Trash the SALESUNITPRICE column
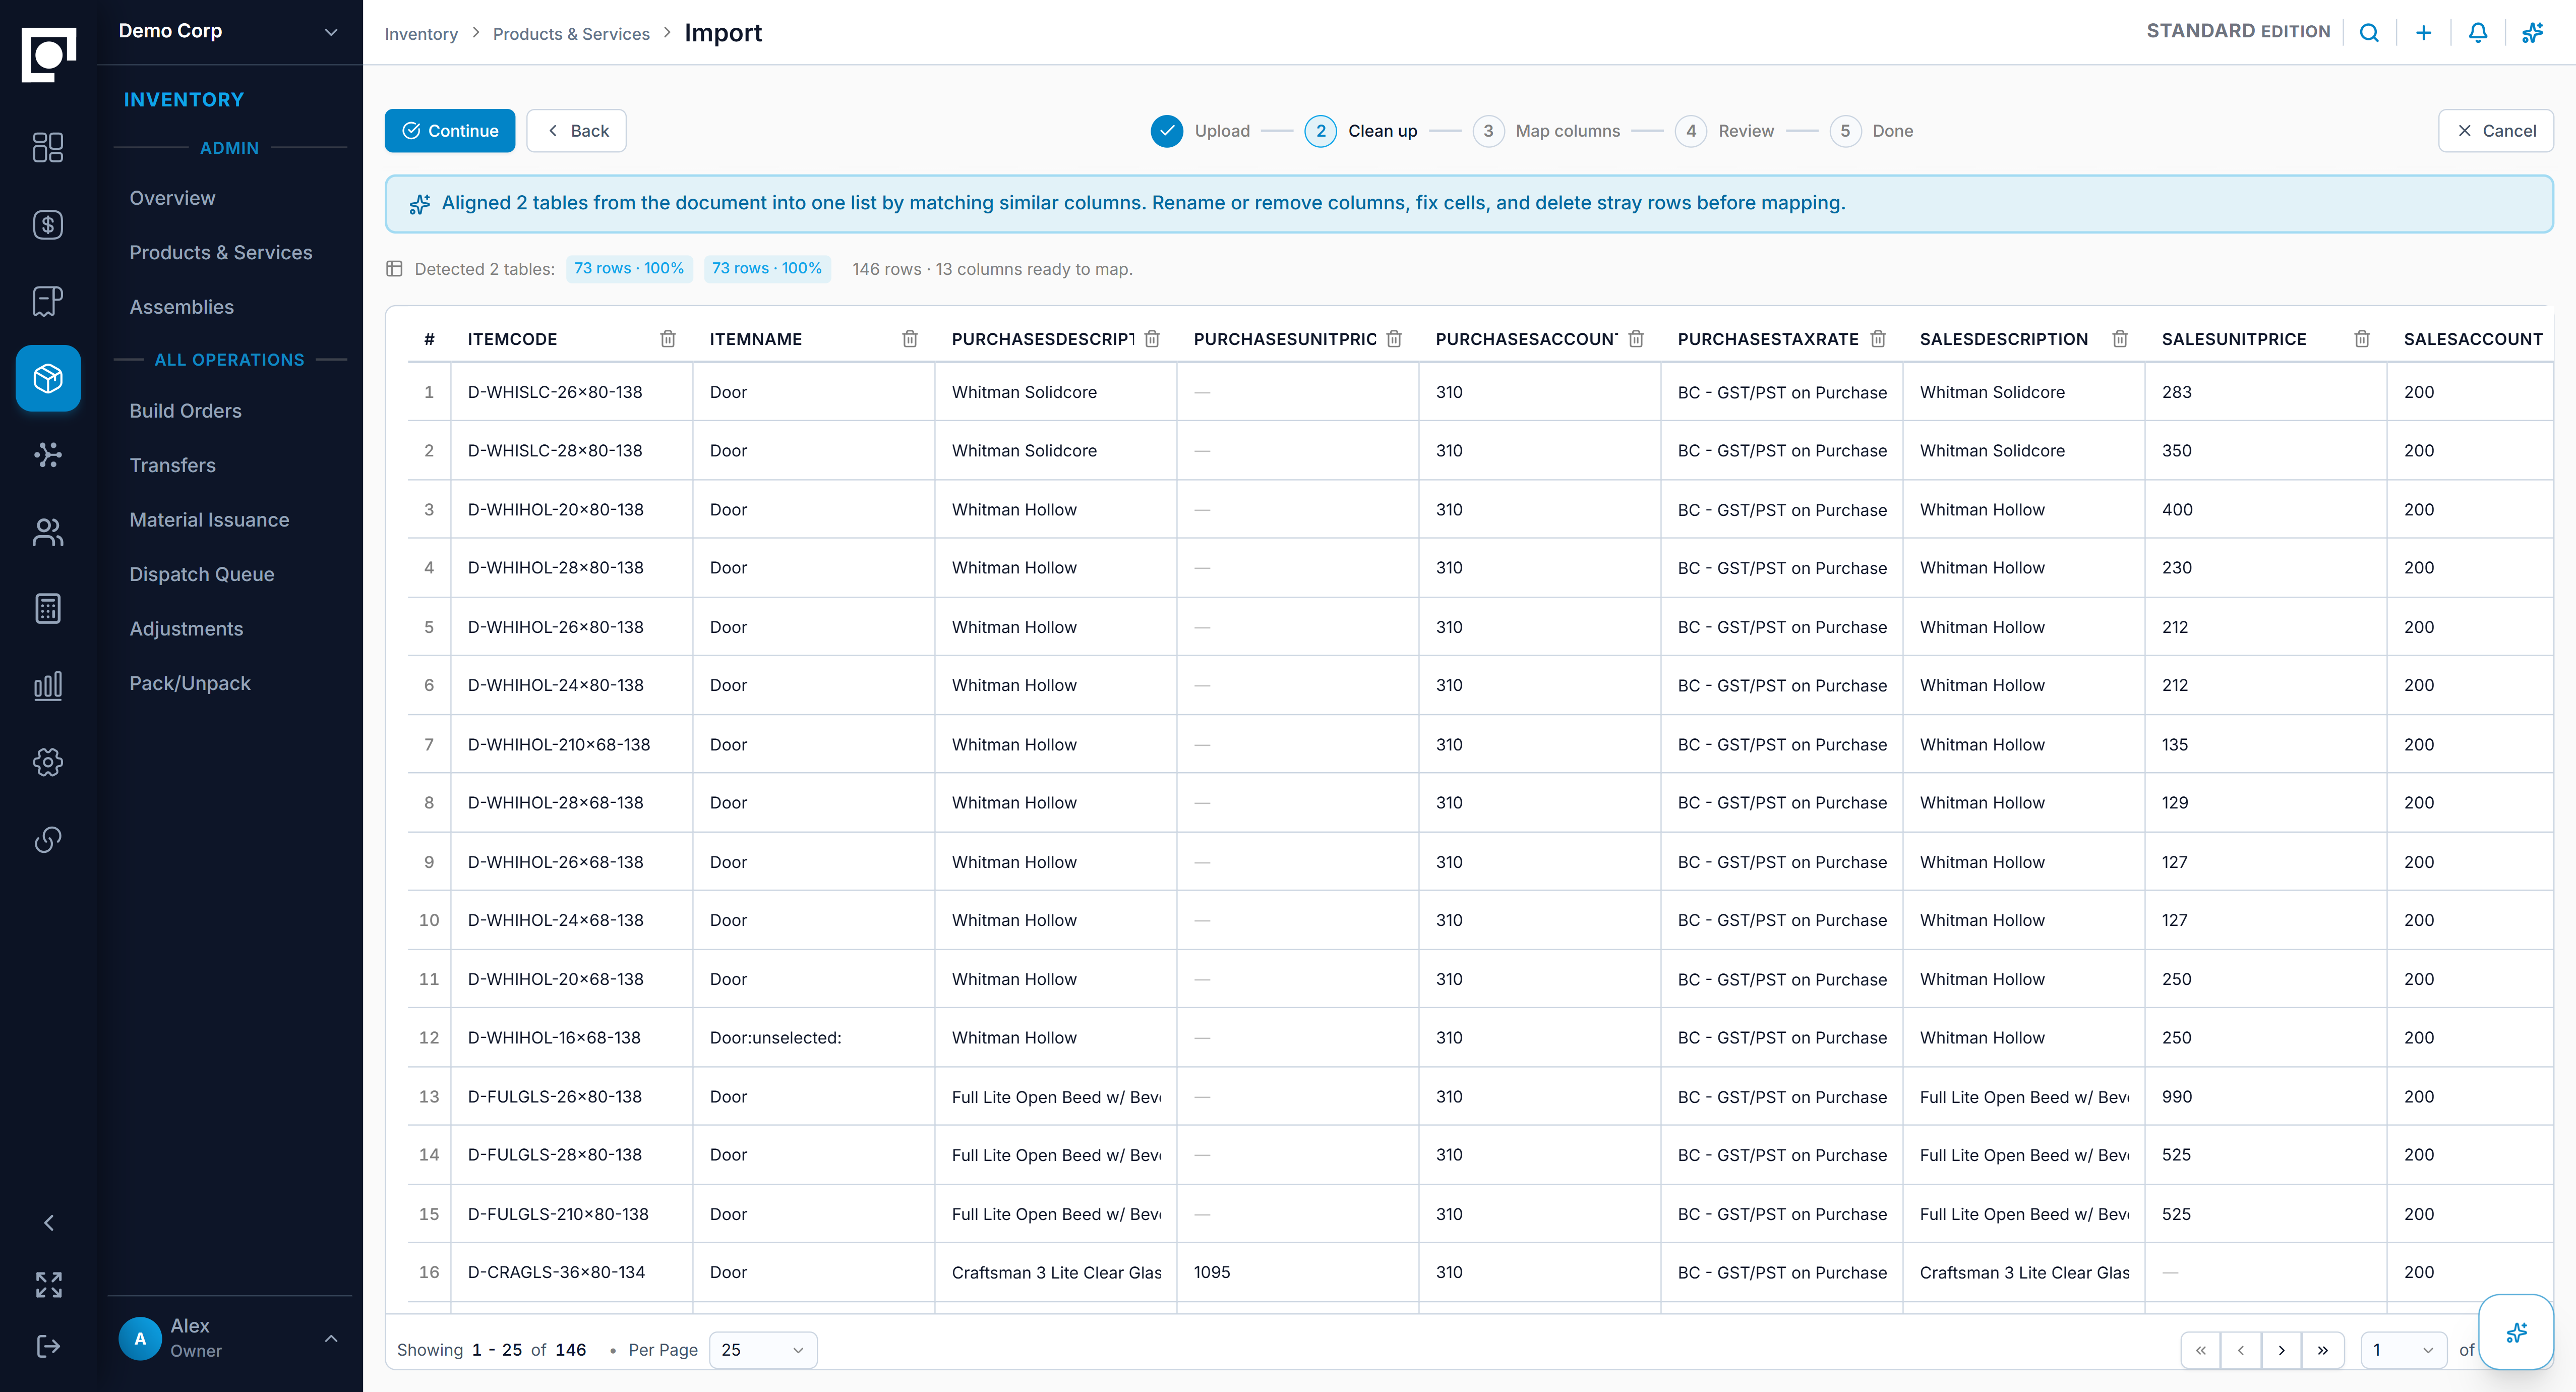 2362,339
